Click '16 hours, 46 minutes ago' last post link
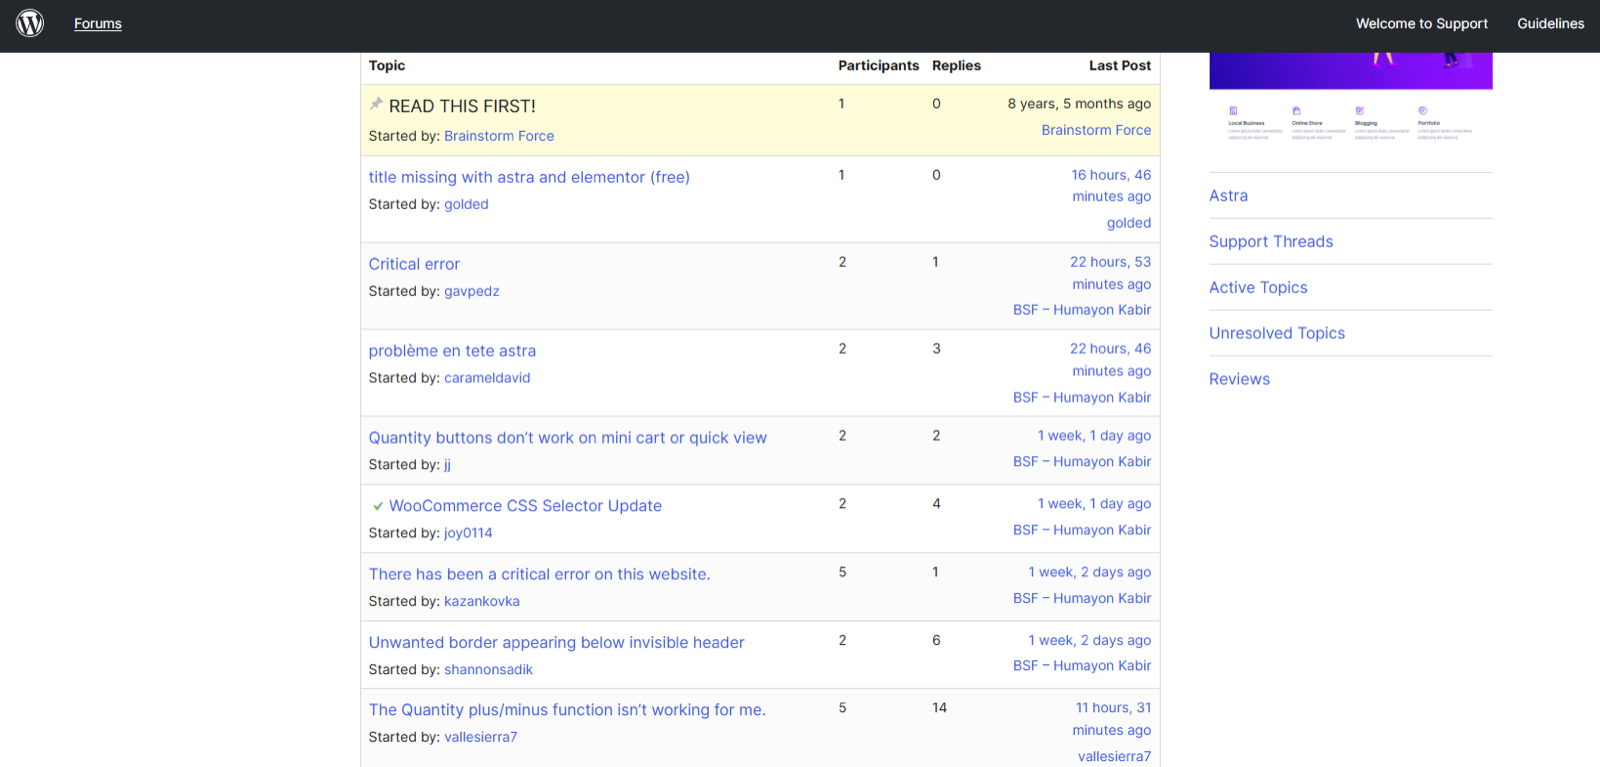 point(1111,186)
